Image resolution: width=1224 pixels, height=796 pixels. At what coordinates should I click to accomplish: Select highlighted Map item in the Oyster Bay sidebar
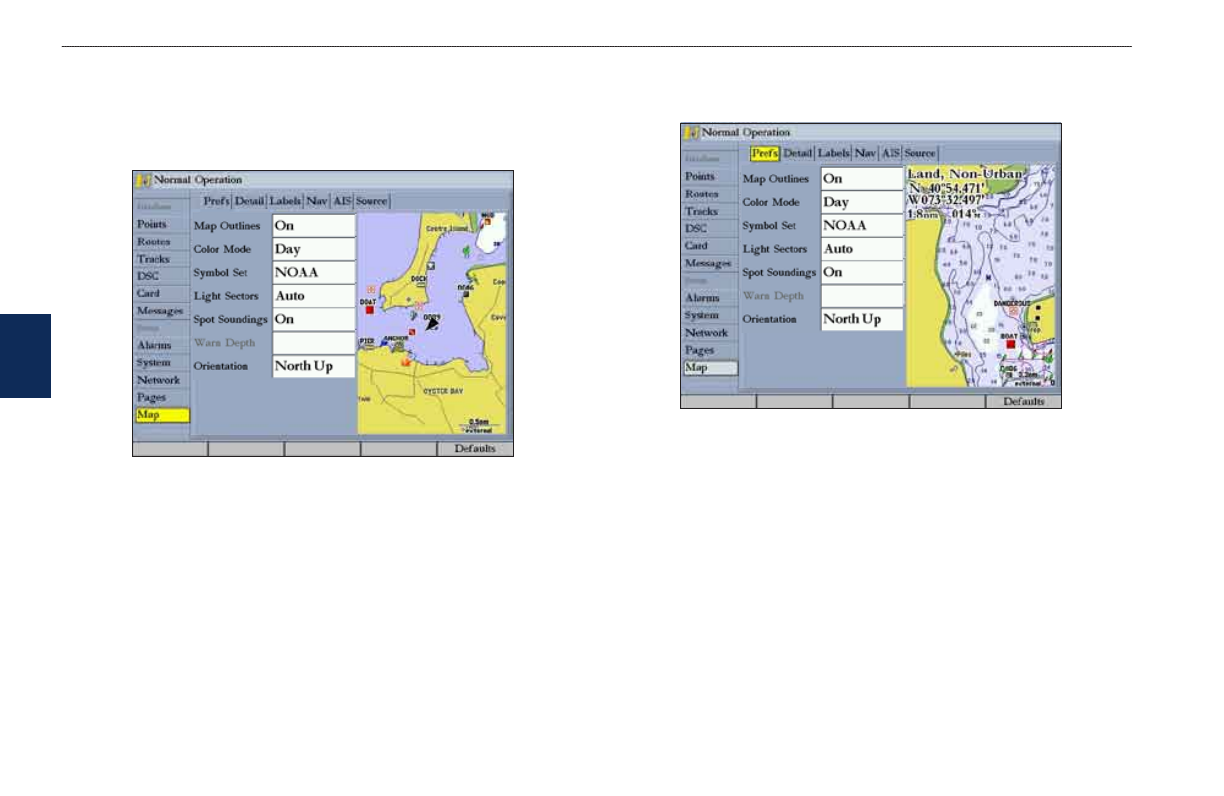162,415
